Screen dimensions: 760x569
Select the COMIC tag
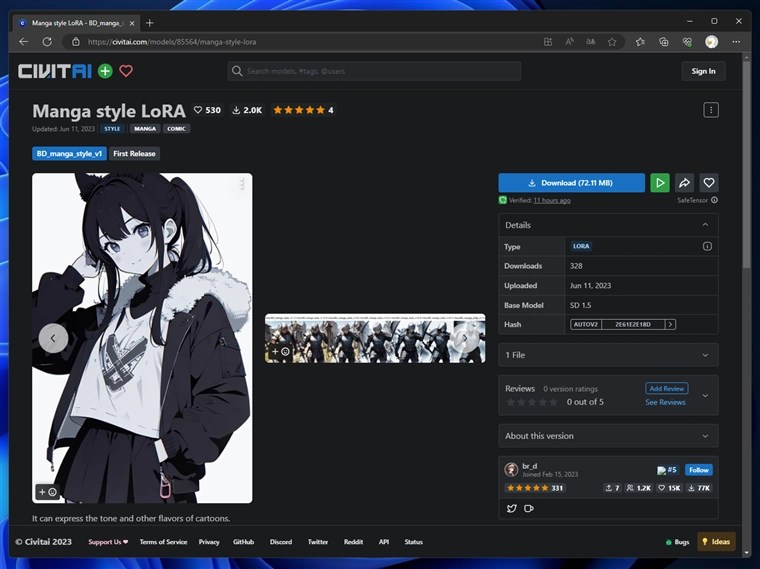click(176, 128)
